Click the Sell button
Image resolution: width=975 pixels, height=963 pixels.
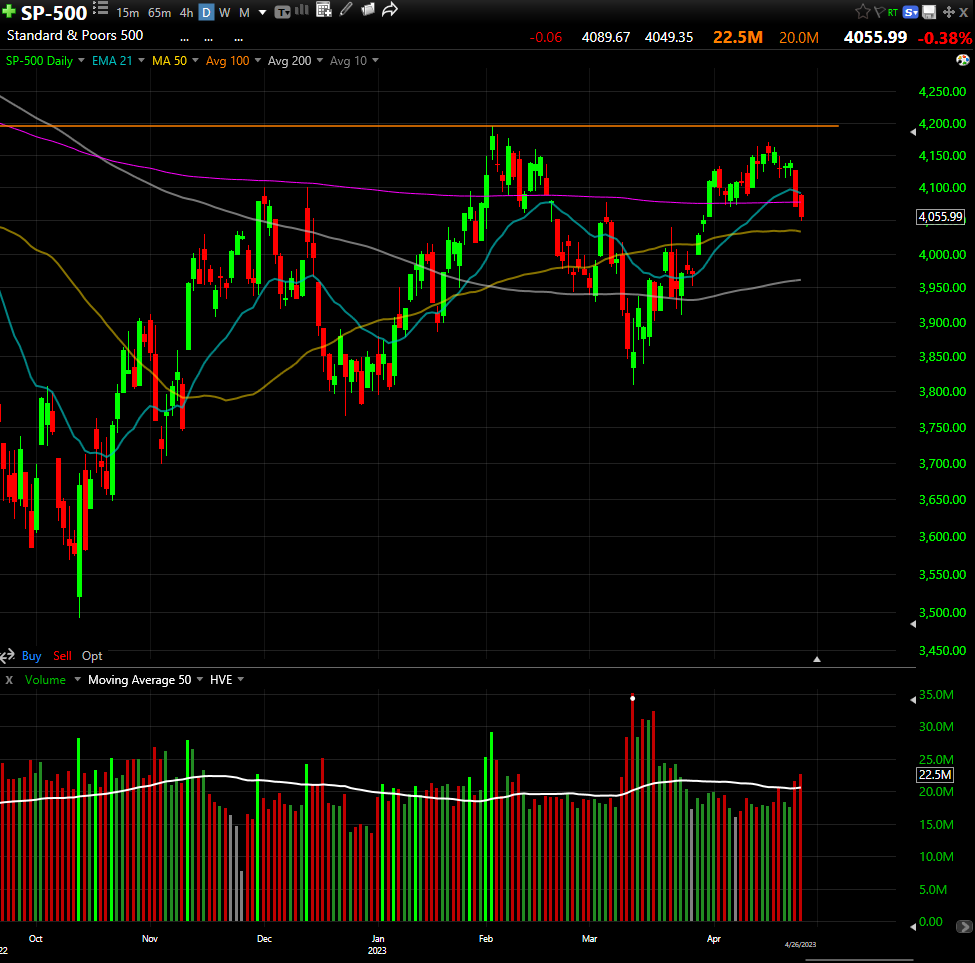coord(62,656)
